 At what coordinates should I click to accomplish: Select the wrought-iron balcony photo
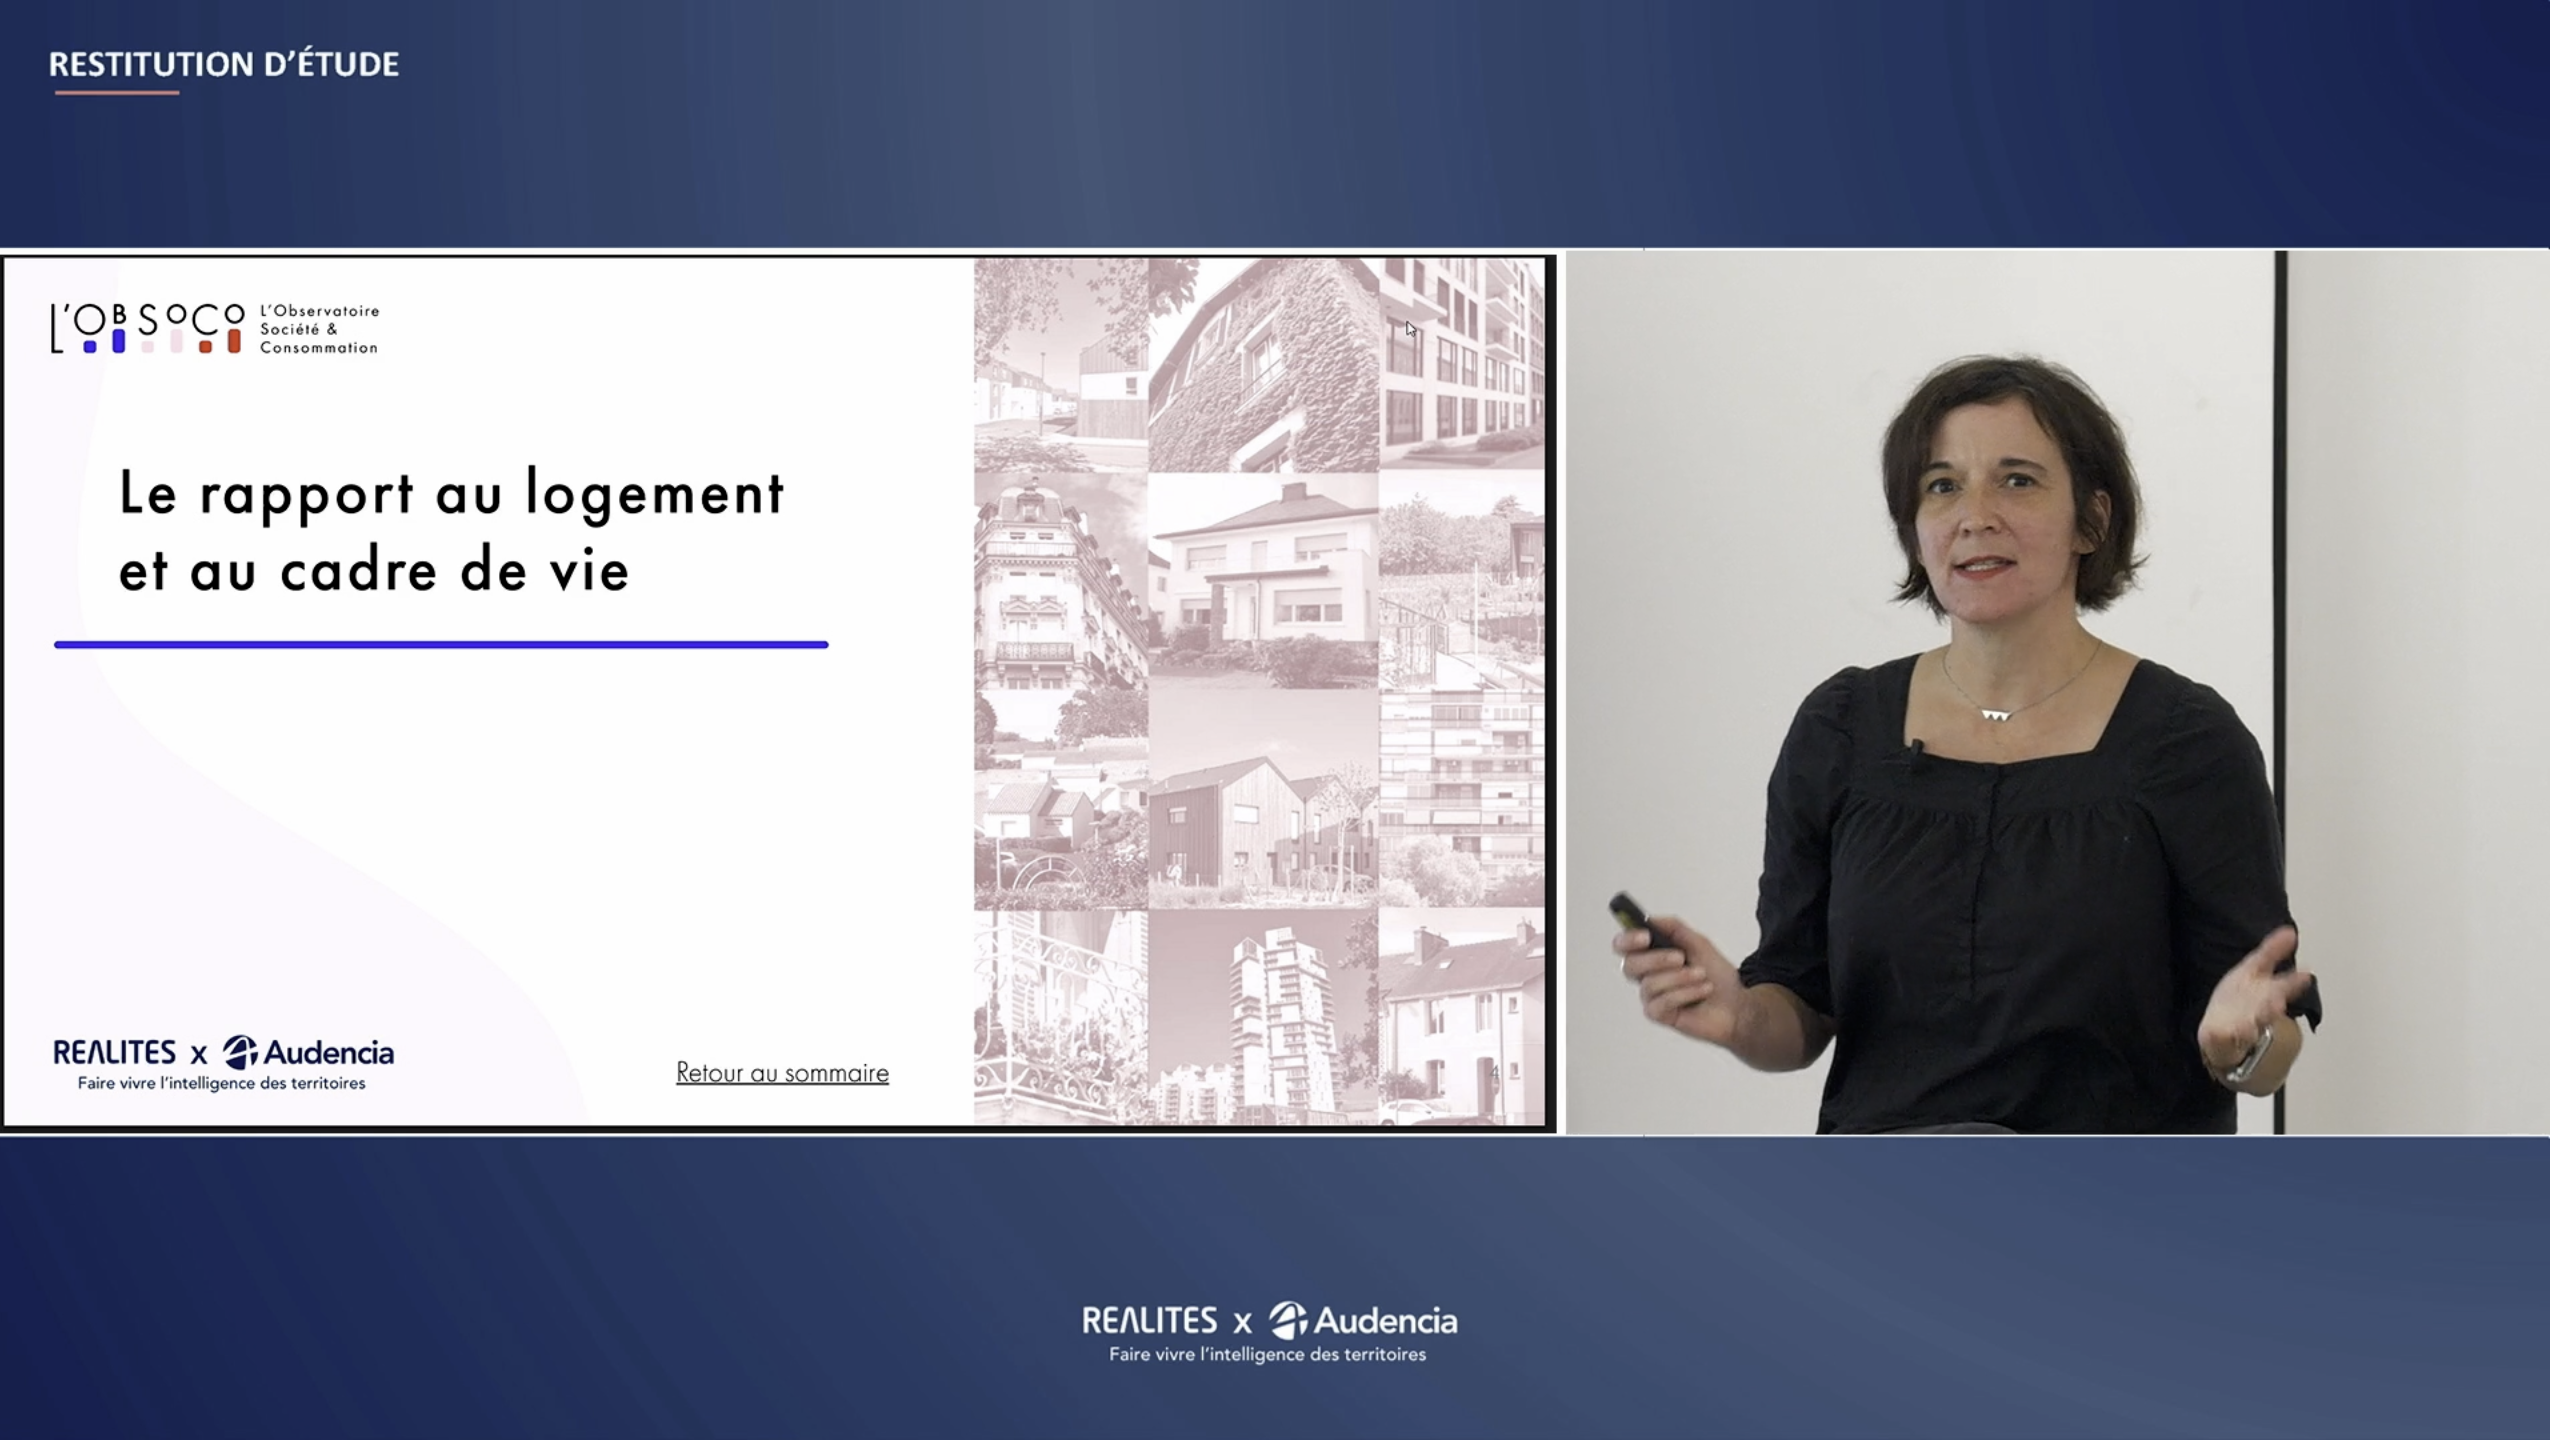point(1060,1015)
